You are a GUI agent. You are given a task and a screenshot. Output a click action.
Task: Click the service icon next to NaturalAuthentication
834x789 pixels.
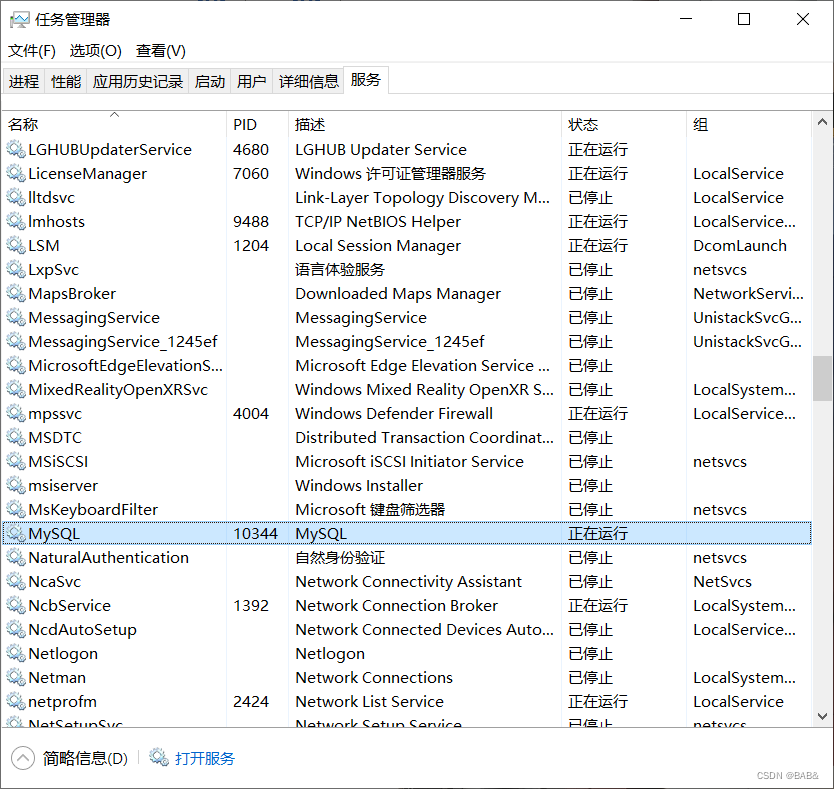pyautogui.click(x=16, y=558)
